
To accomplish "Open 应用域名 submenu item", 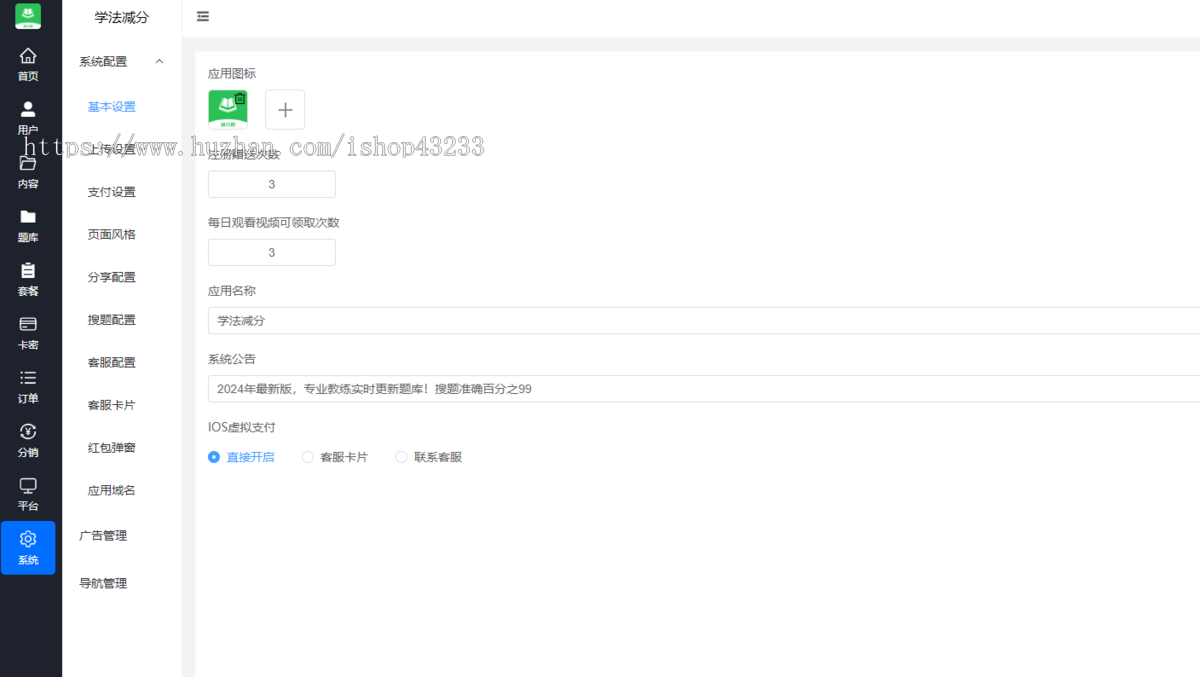I will click(112, 491).
